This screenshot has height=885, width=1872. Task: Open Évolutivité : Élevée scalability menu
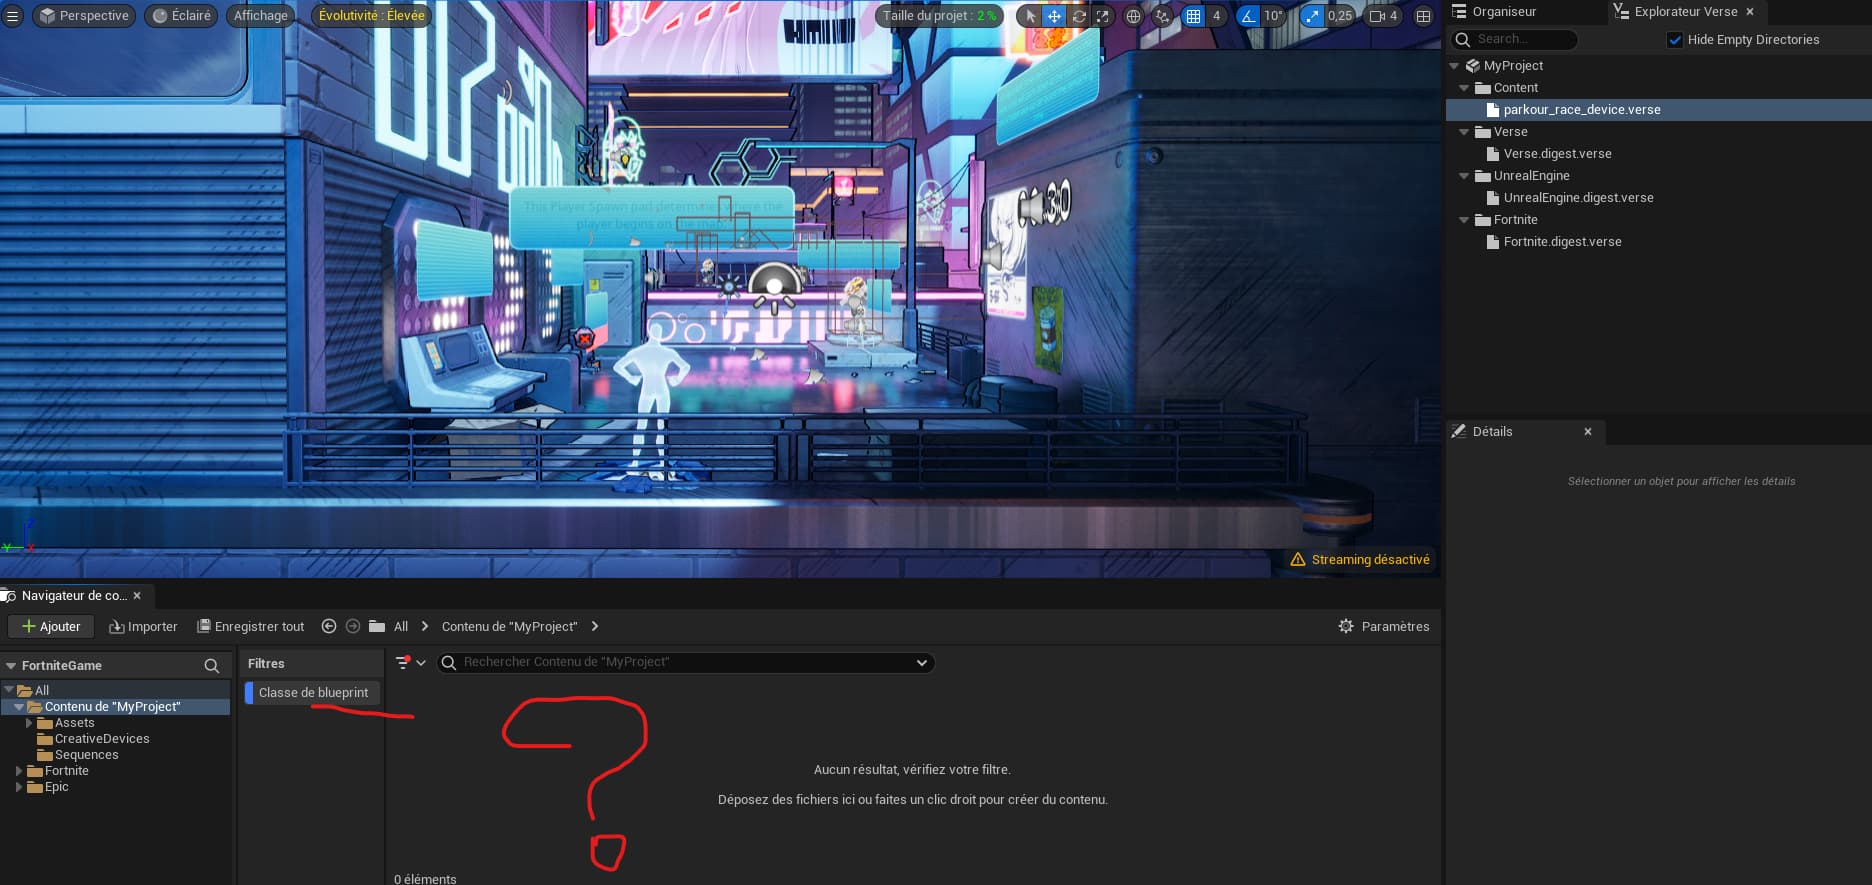pos(371,16)
